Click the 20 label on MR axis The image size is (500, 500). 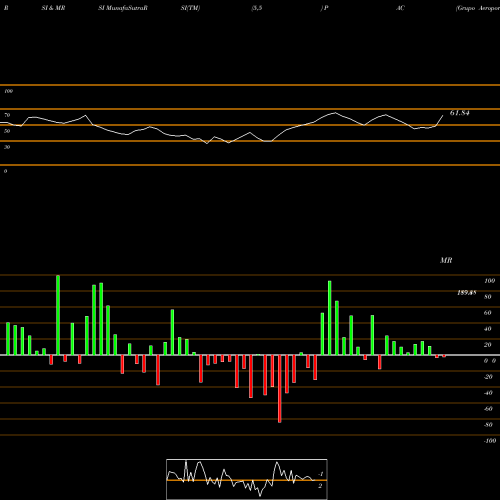point(488,345)
